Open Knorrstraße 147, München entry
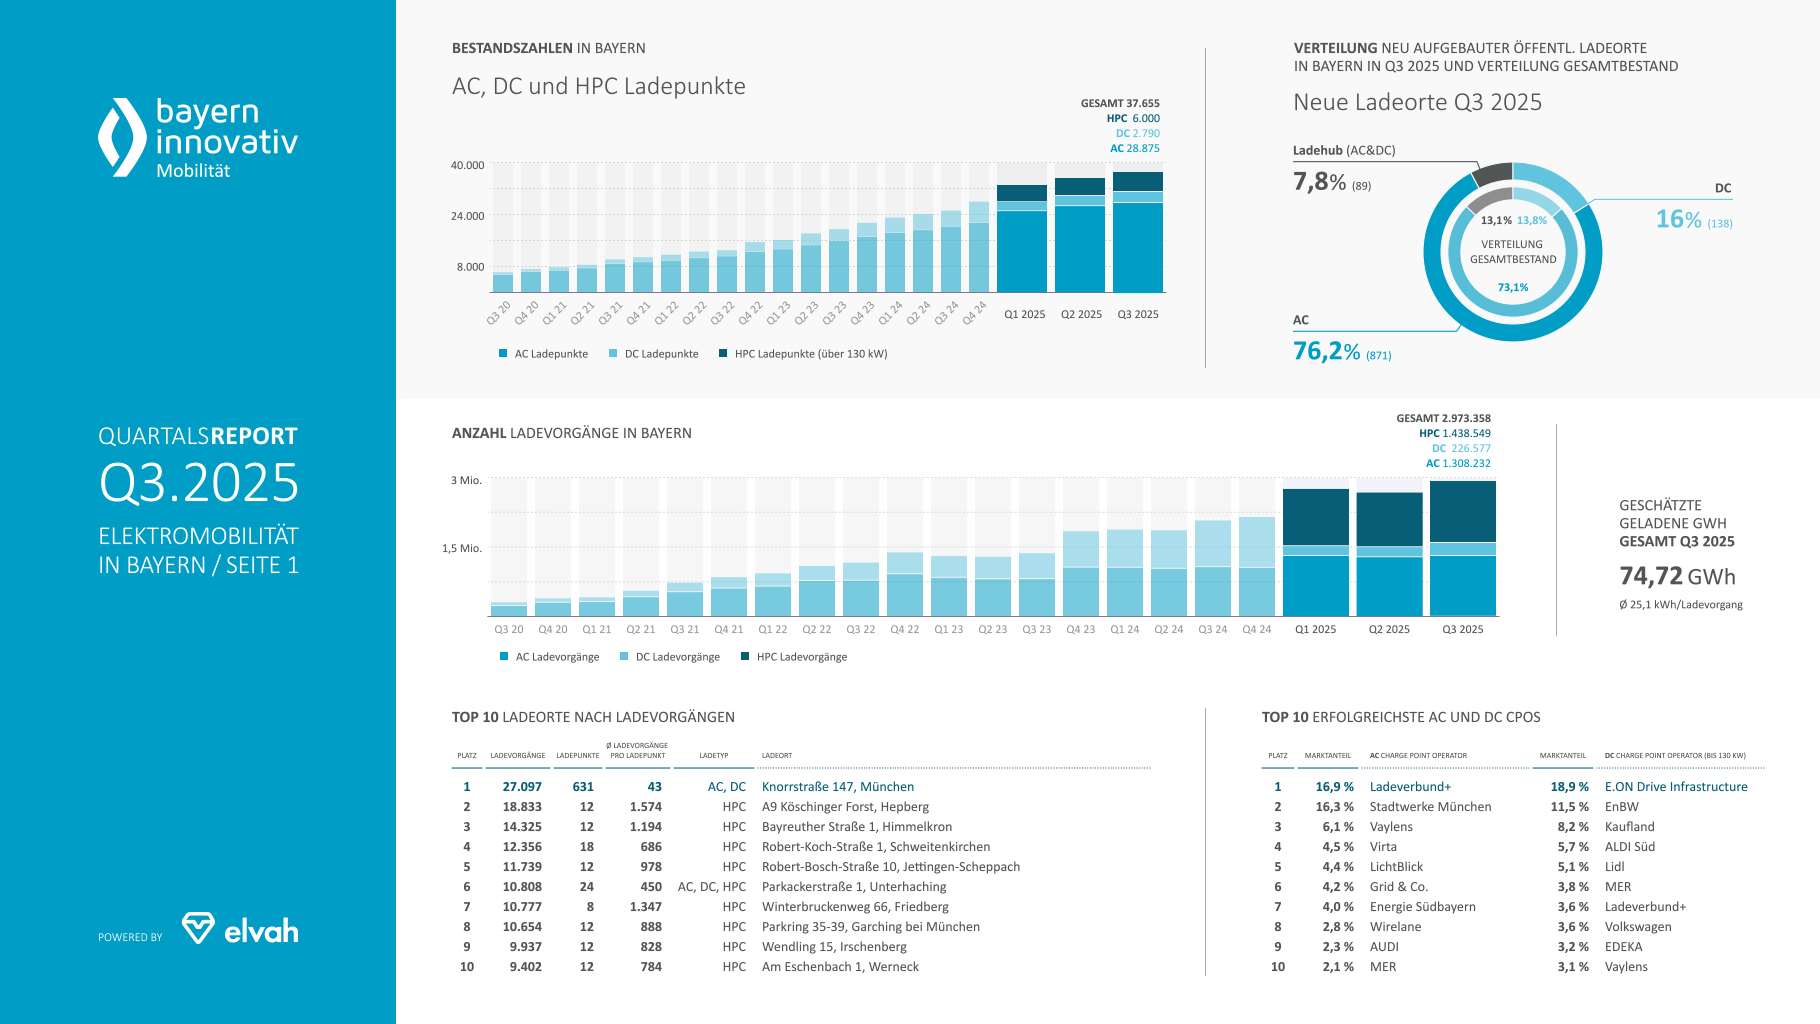The image size is (1820, 1024). coord(837,787)
